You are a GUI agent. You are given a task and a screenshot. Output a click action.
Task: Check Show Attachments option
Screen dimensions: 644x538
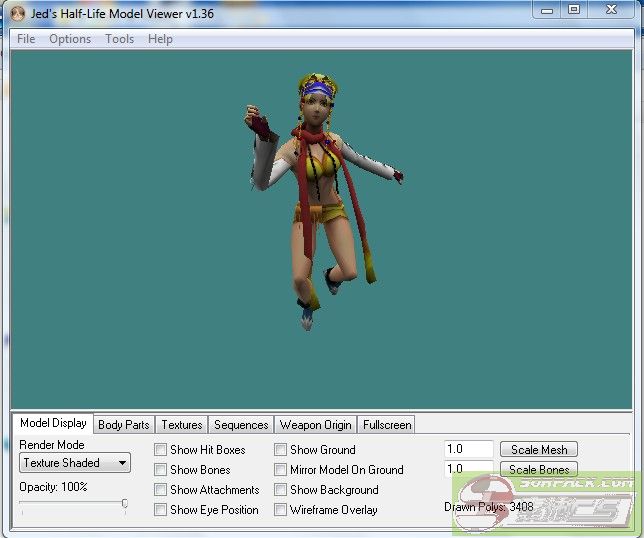161,490
